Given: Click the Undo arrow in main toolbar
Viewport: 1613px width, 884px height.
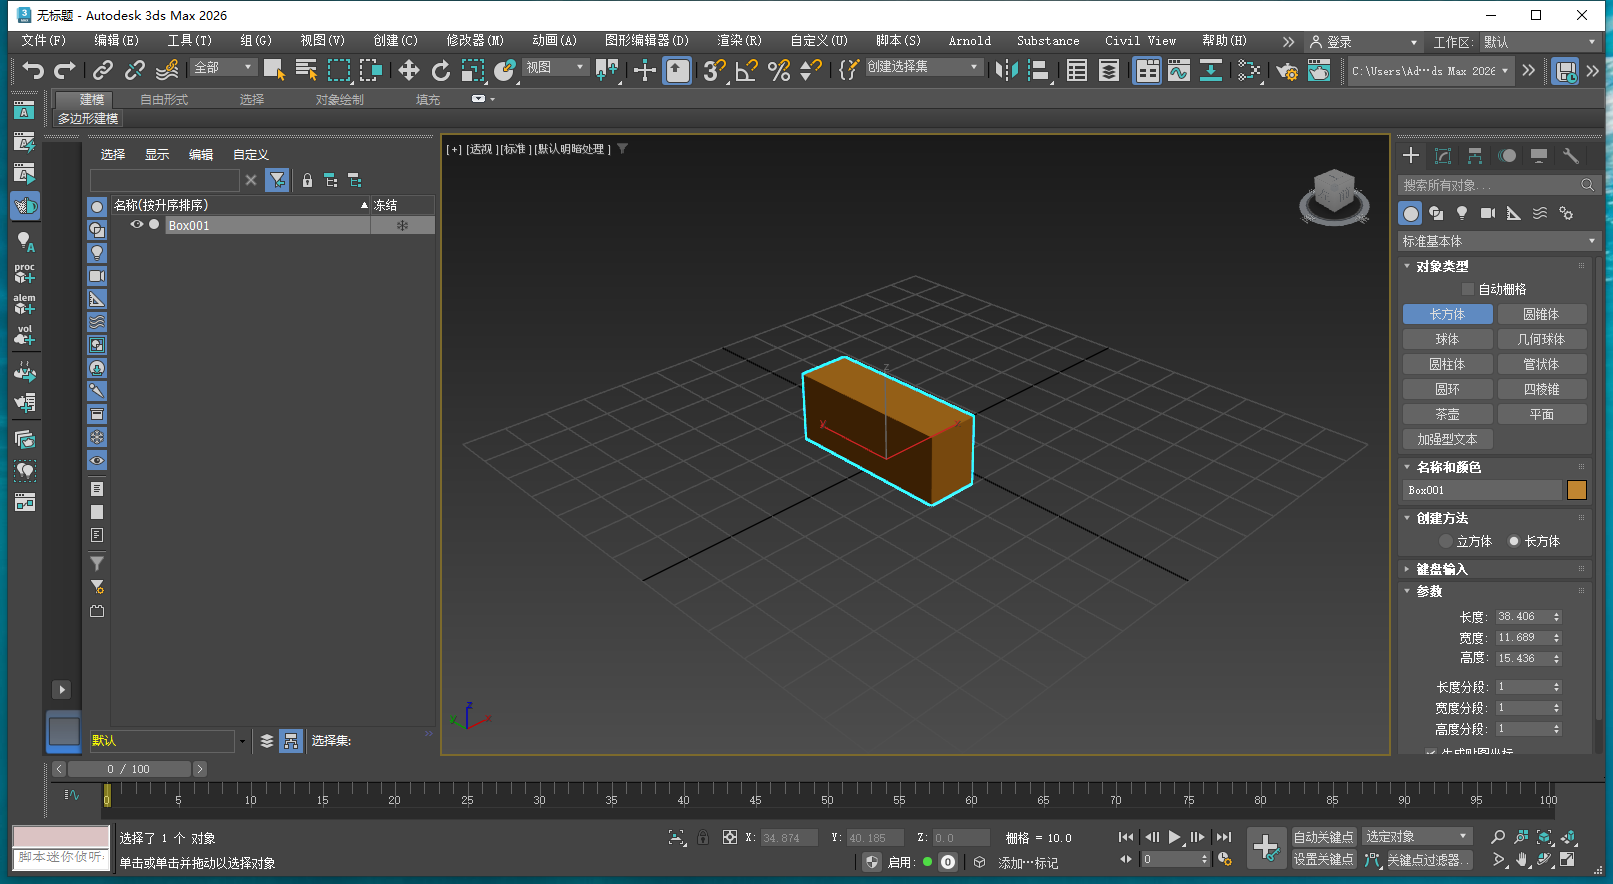Looking at the screenshot, I should [x=33, y=70].
